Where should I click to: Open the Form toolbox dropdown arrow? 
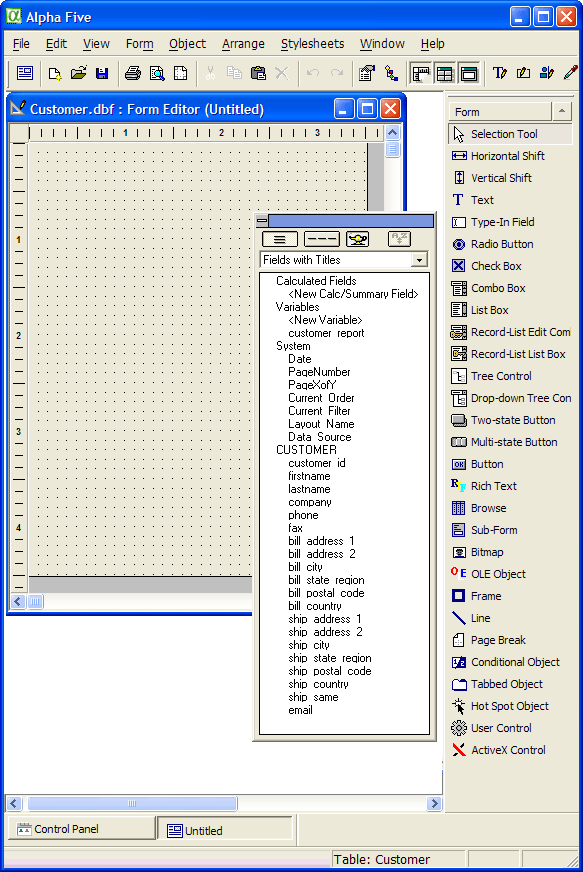(562, 112)
